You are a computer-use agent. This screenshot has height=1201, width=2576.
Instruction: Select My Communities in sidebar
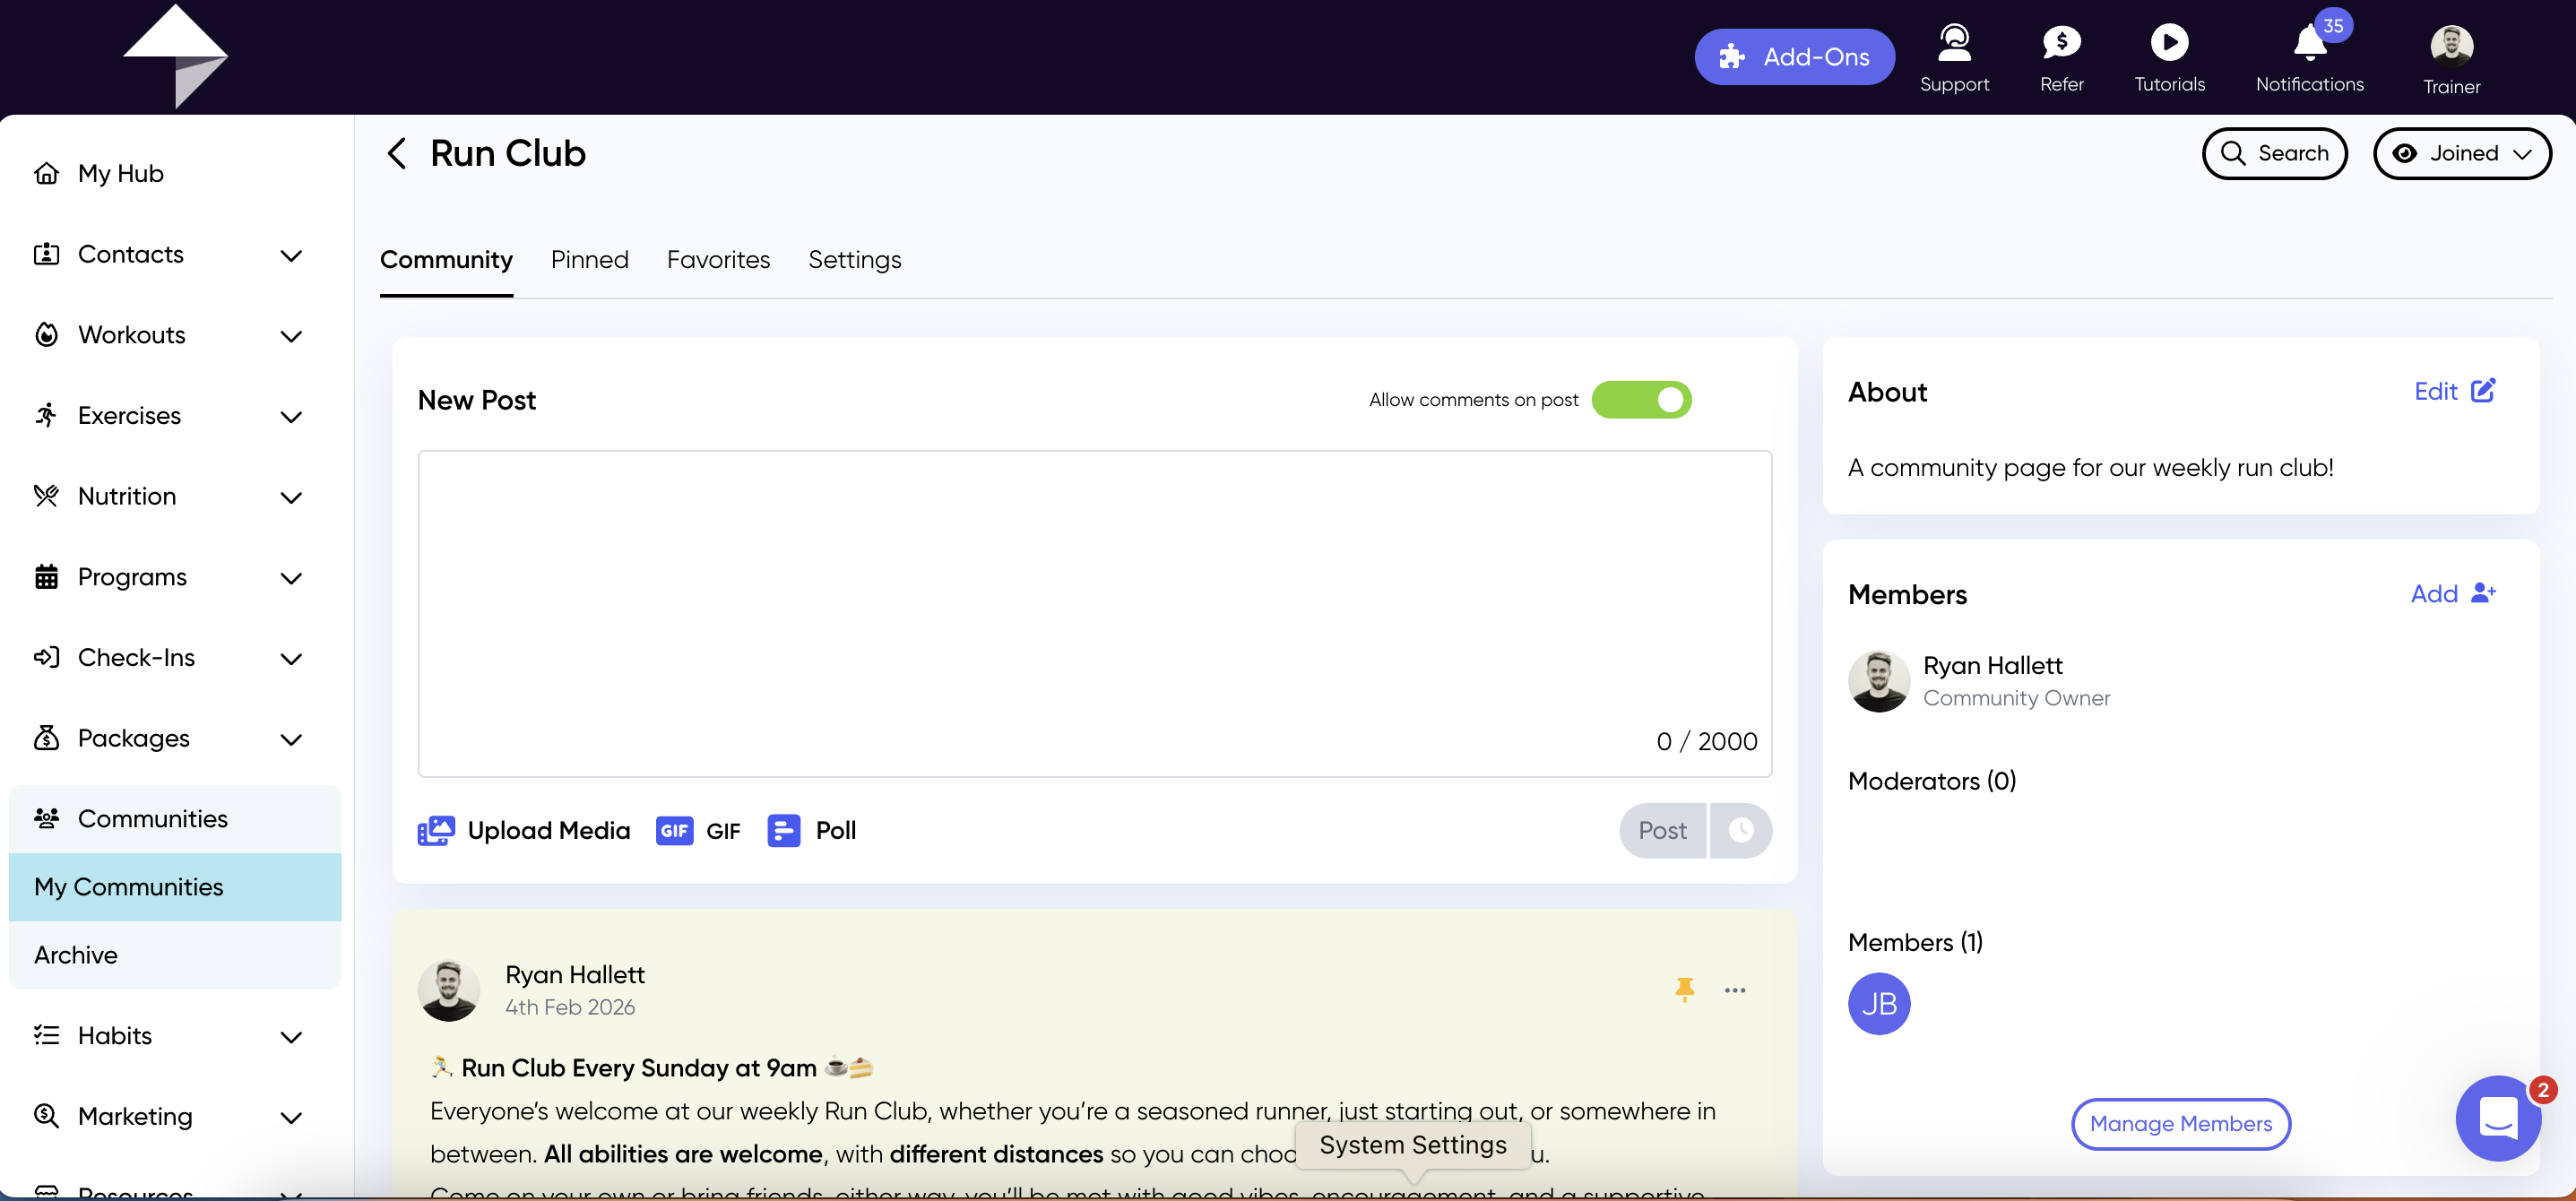[175, 887]
